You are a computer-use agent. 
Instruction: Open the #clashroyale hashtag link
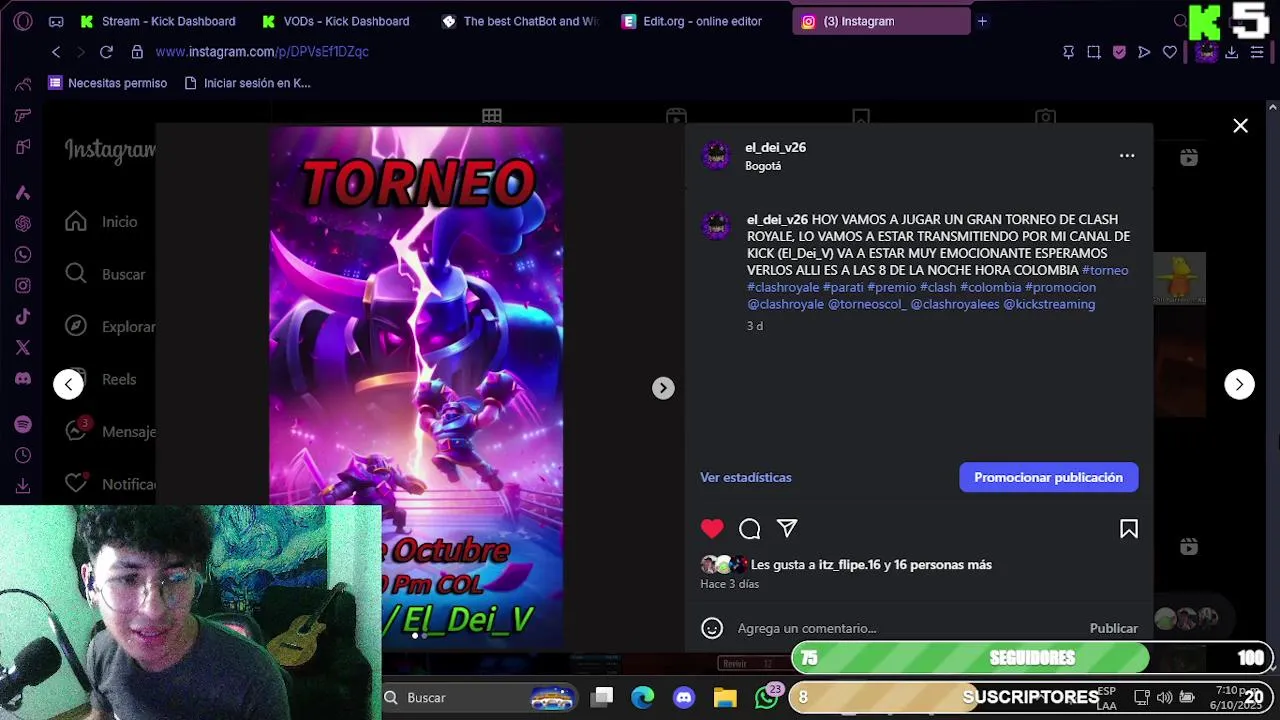pyautogui.click(x=783, y=287)
